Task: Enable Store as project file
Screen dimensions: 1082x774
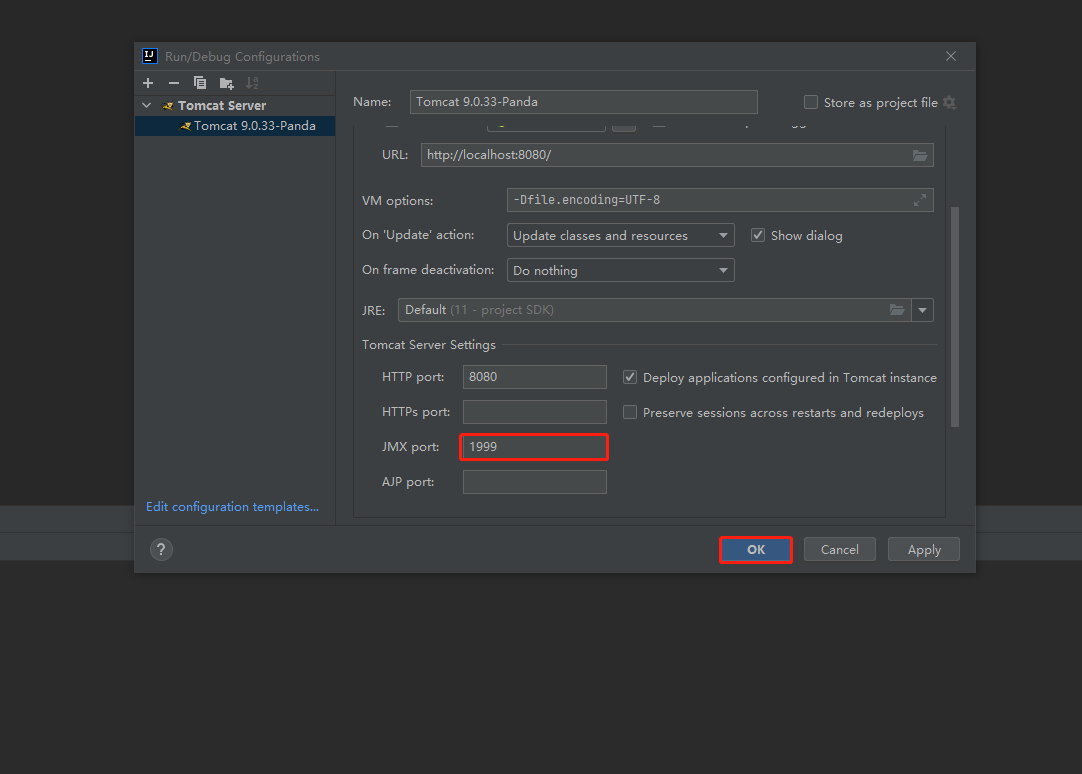Action: (811, 102)
